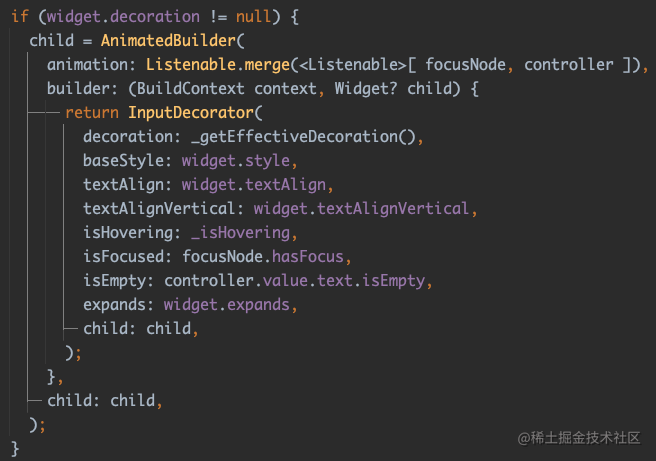656x461 pixels.
Task: Place cursor on widget.textAlignVertical value
Action: [x=361, y=209]
